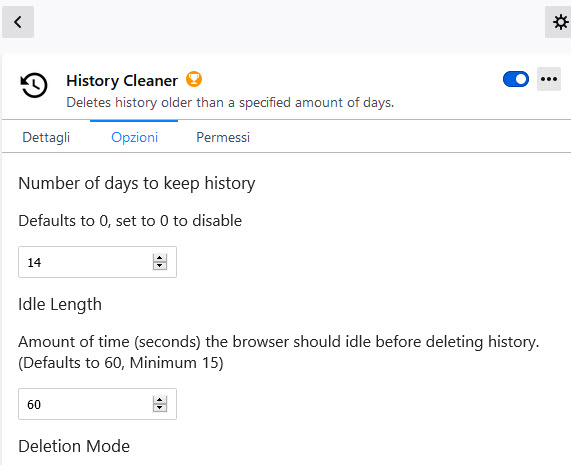Open the gear tools menu
This screenshot has width=571, height=465.
coord(560,22)
